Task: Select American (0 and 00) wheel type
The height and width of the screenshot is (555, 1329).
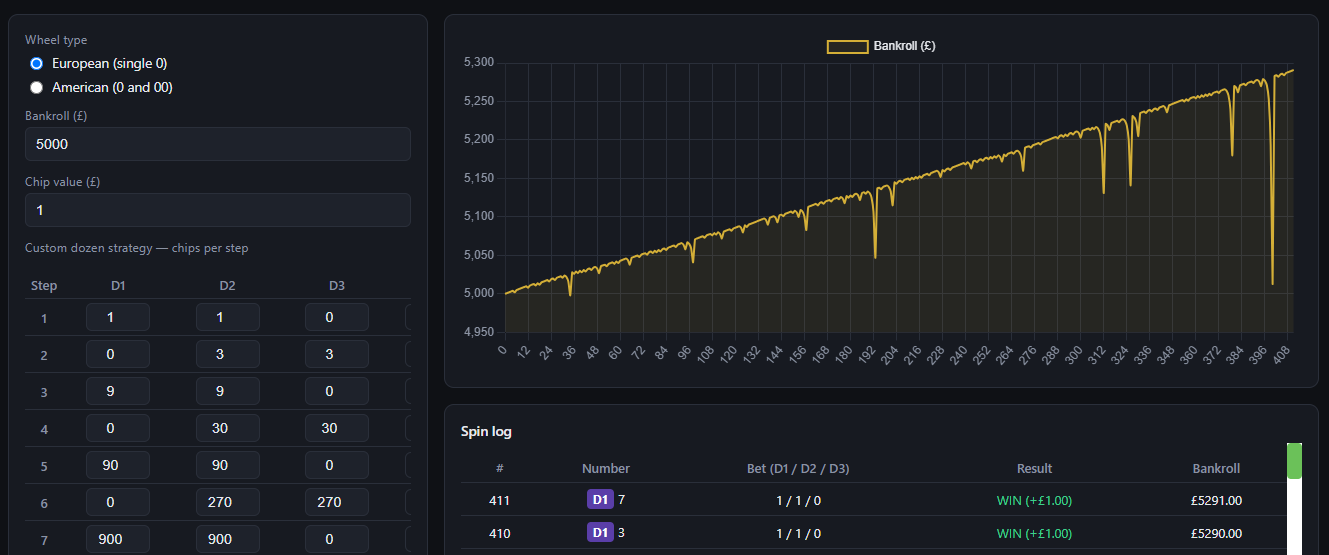Action: 37,87
